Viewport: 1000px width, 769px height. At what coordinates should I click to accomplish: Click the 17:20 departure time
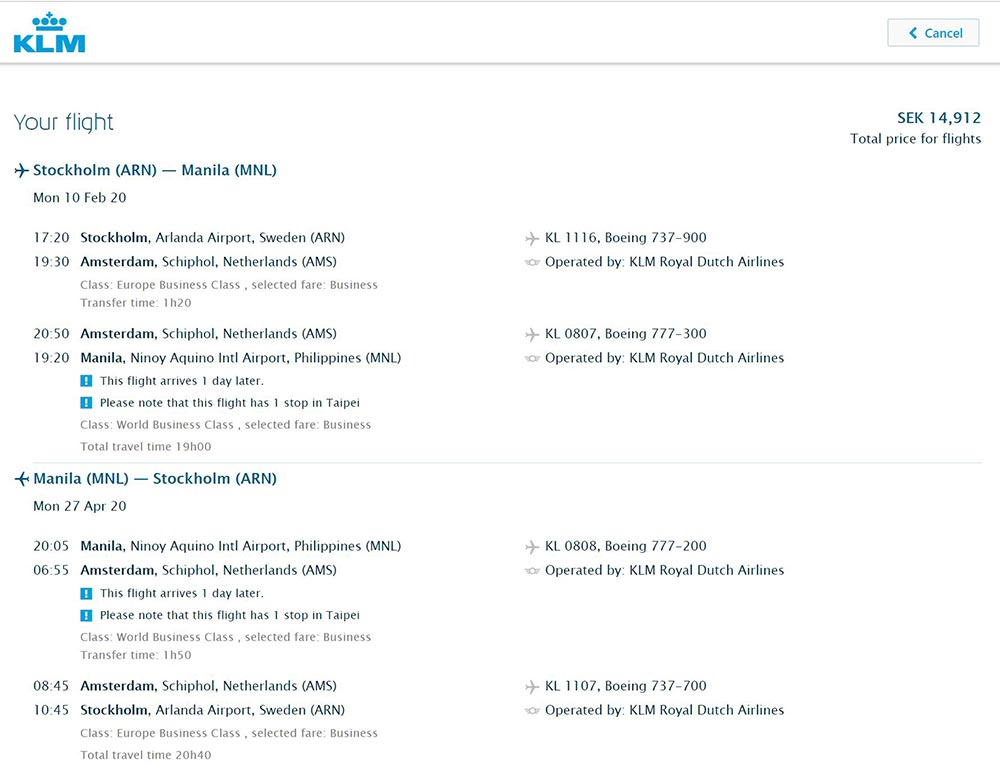[x=51, y=238]
